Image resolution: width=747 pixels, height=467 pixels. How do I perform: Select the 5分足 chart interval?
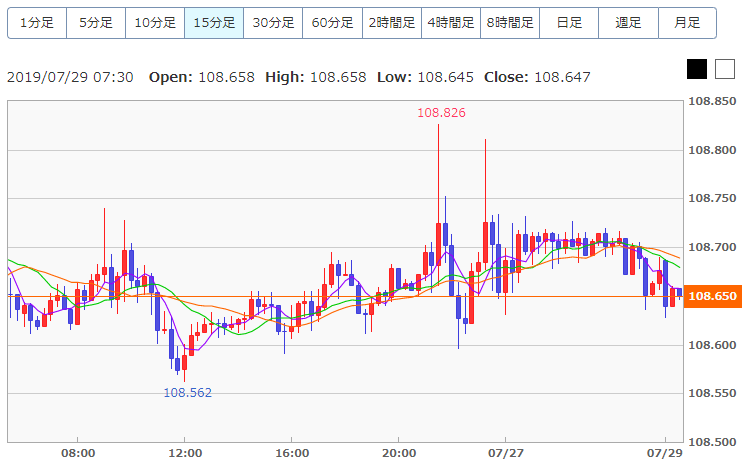(x=96, y=22)
